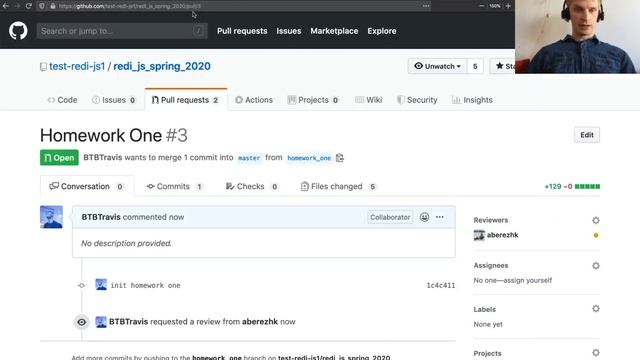Open the Insights tab

tap(472, 100)
